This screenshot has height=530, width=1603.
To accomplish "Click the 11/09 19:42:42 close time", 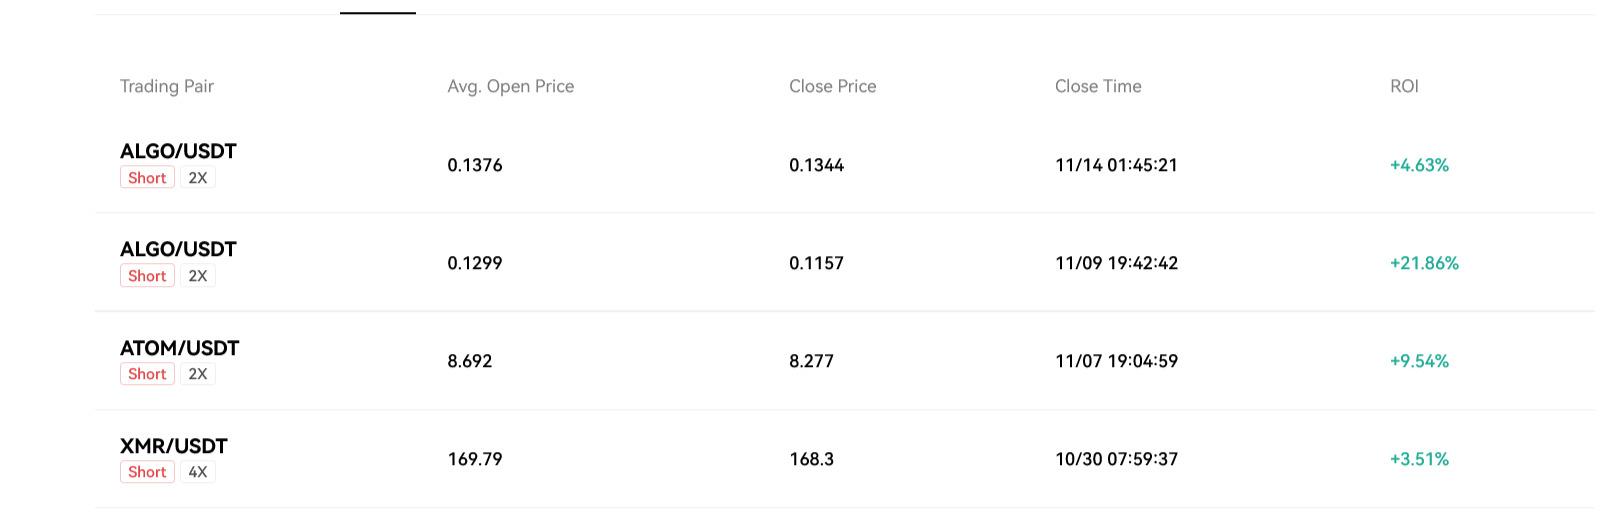I will 1116,263.
